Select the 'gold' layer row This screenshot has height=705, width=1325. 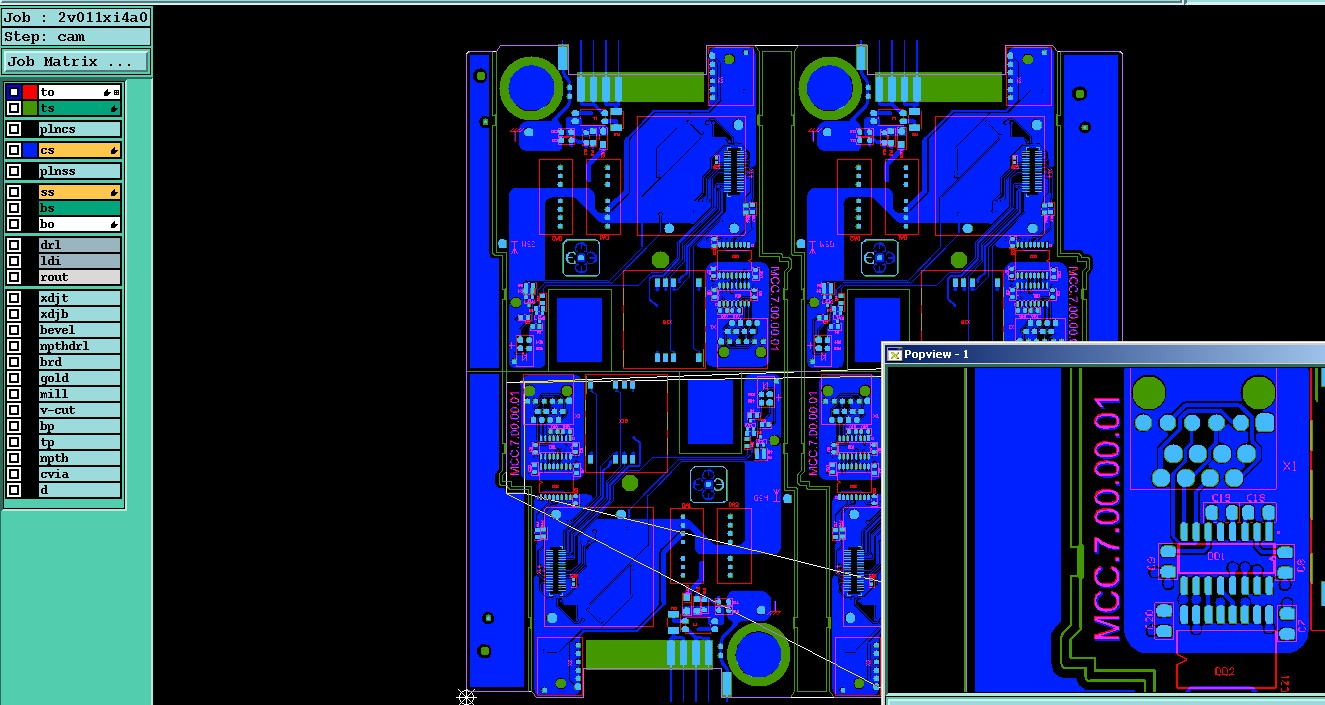[80, 378]
